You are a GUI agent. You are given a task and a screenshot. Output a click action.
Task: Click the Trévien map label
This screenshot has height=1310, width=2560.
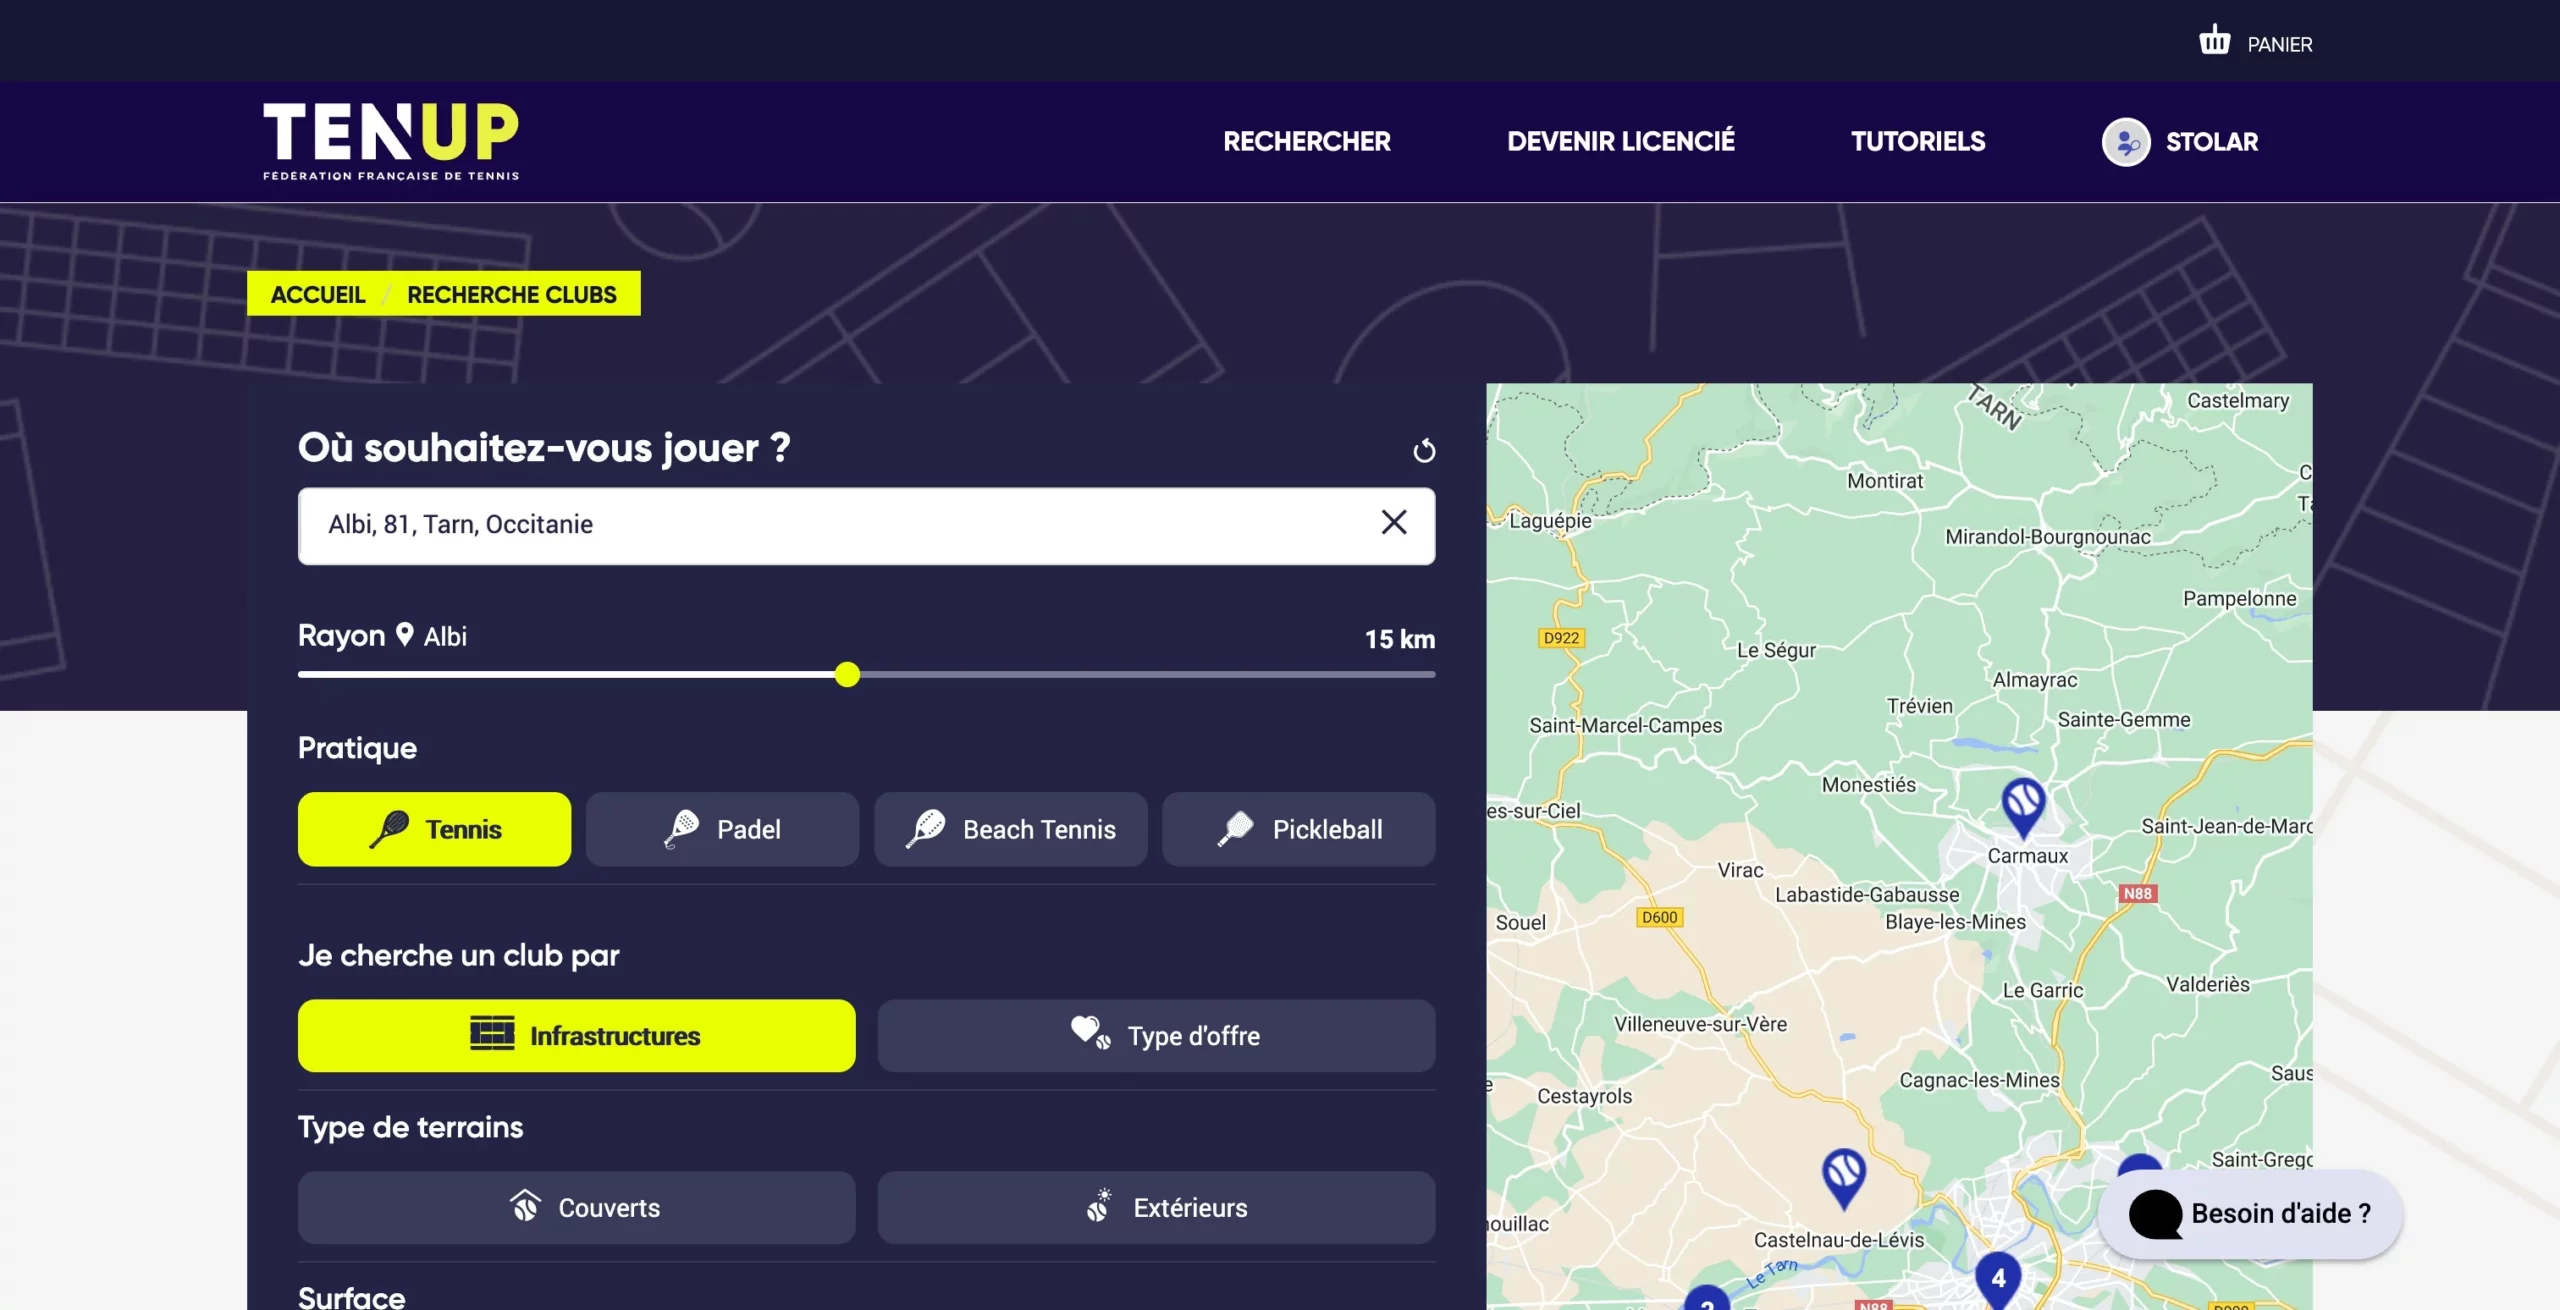1919,706
